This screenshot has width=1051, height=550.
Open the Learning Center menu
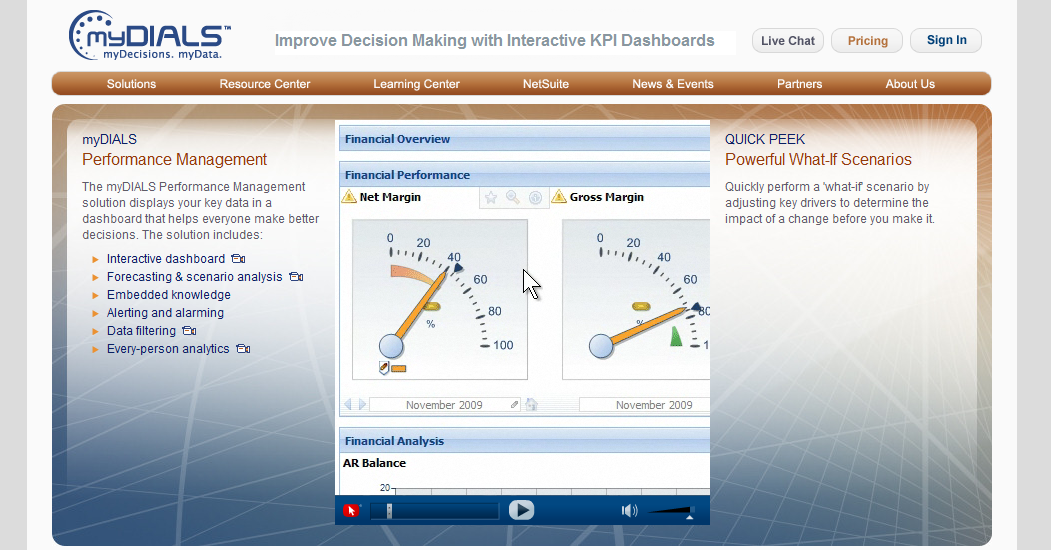(416, 84)
